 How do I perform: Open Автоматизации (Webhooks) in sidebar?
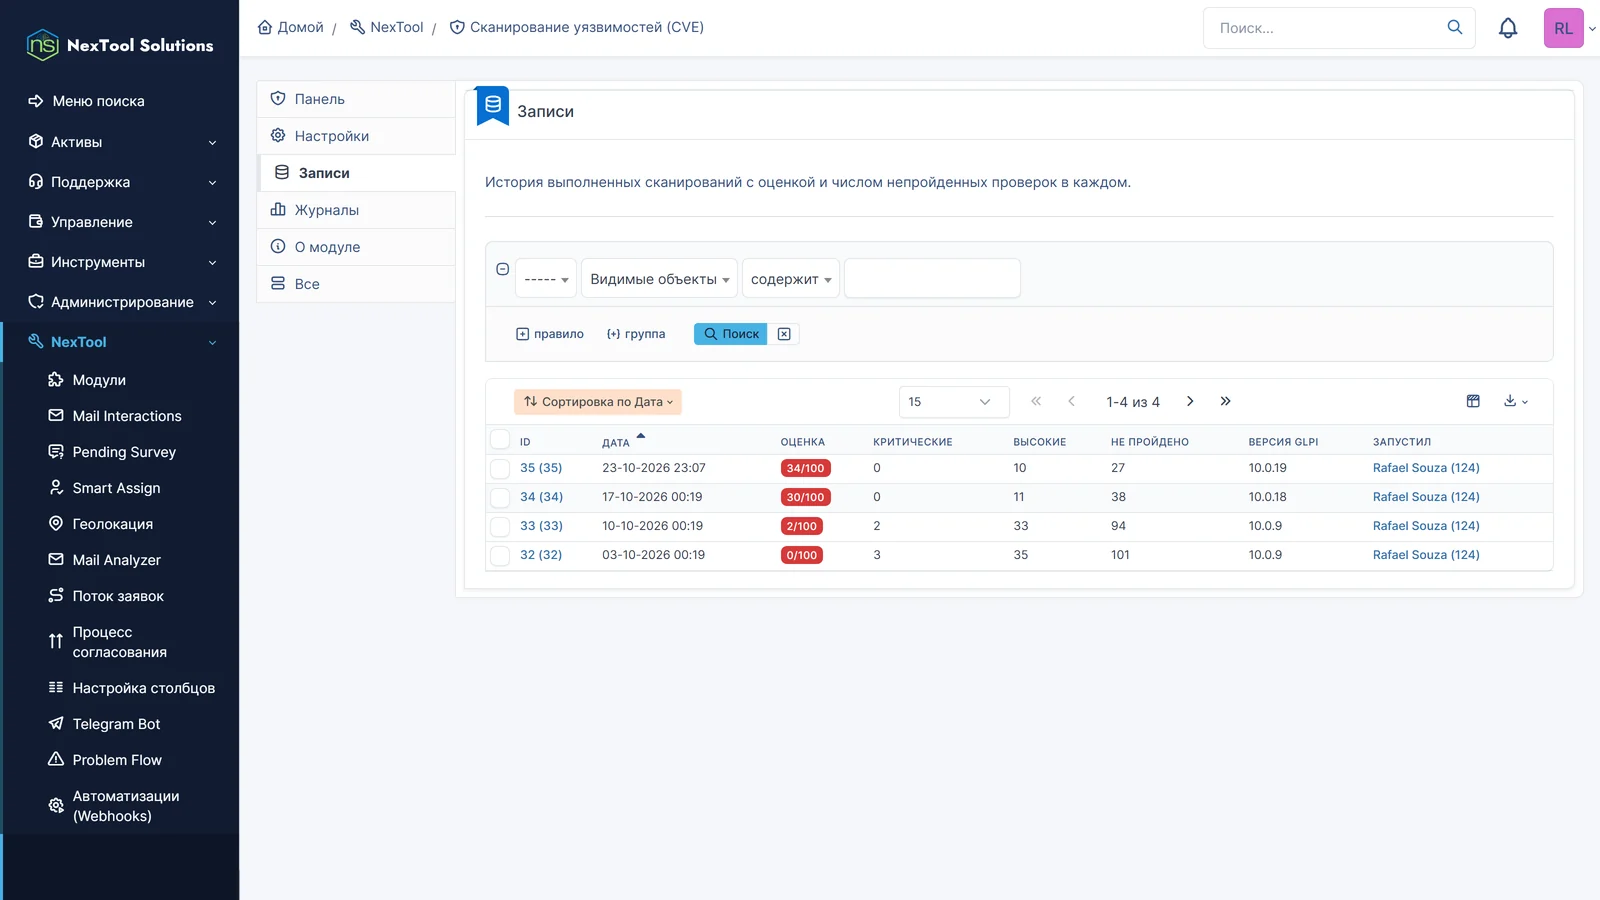[x=125, y=806]
